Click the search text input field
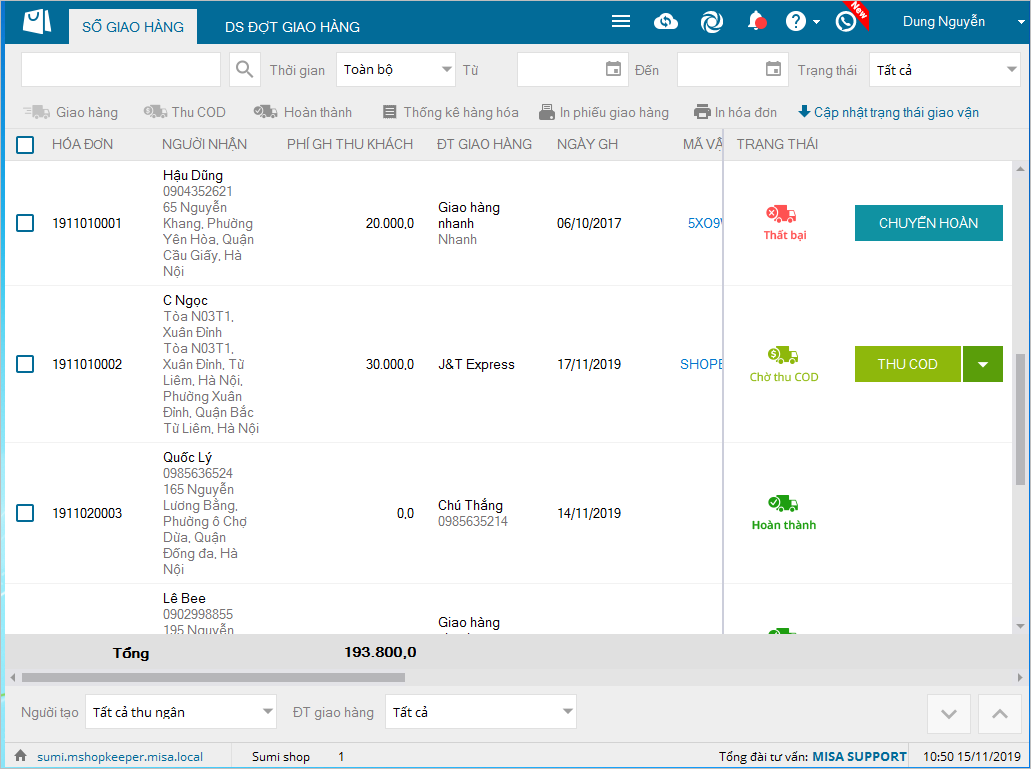Viewport: 1031px width, 769px height. 121,70
